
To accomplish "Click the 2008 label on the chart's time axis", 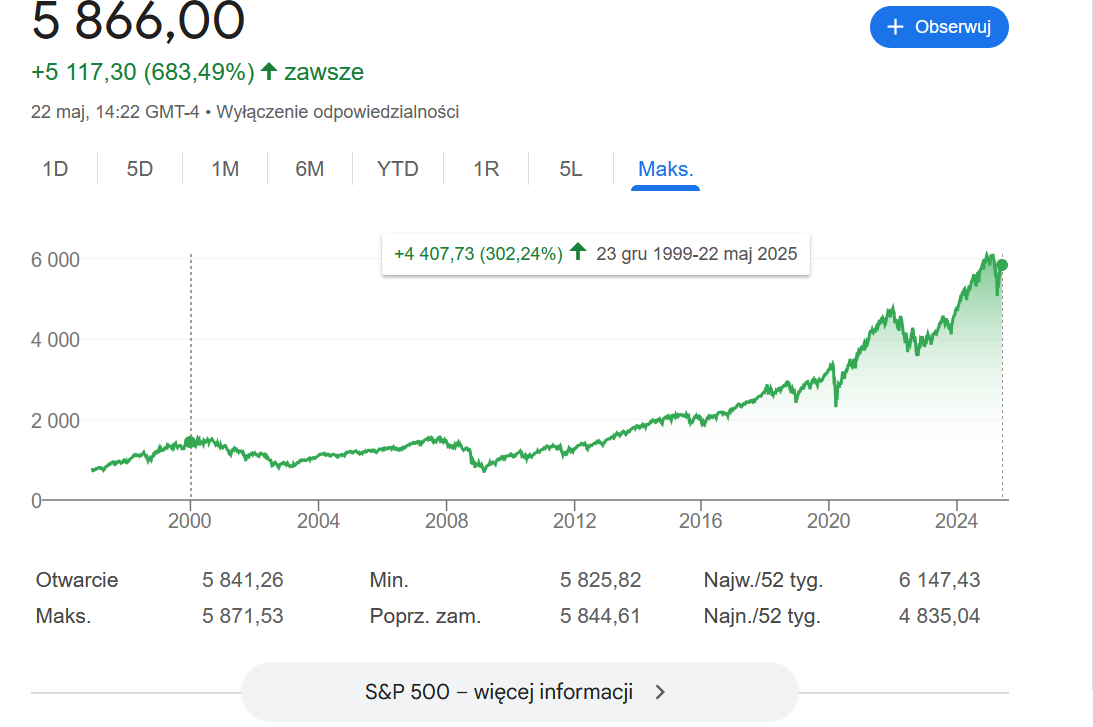I will click(x=446, y=521).
